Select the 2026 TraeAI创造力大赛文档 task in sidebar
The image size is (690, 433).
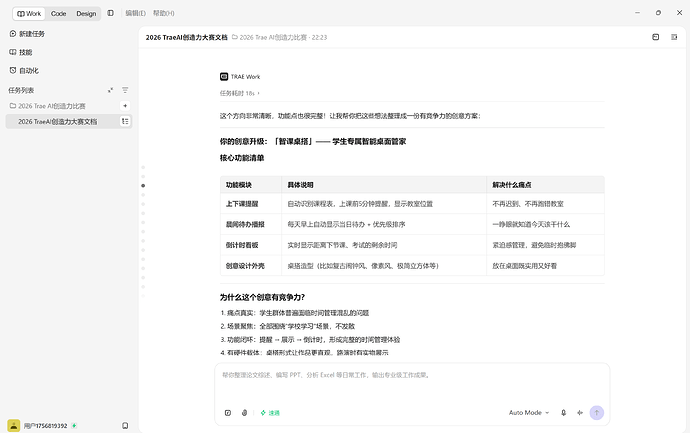(x=69, y=121)
